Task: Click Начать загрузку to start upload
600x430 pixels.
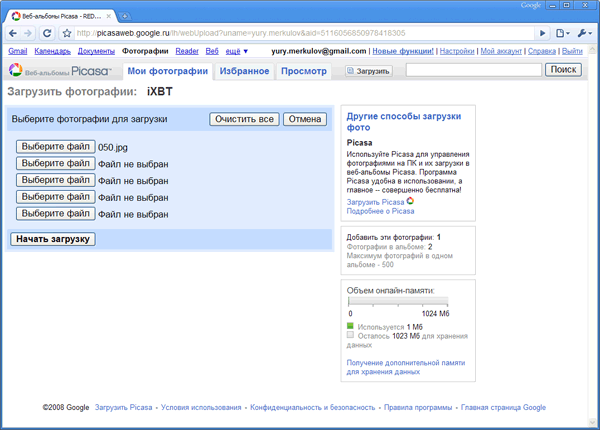Action: 53,239
